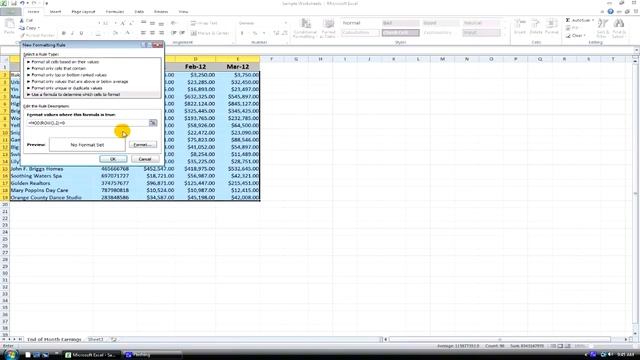Click the OK button in New Formatting Rule
The height and width of the screenshot is (360, 640).
(113, 159)
